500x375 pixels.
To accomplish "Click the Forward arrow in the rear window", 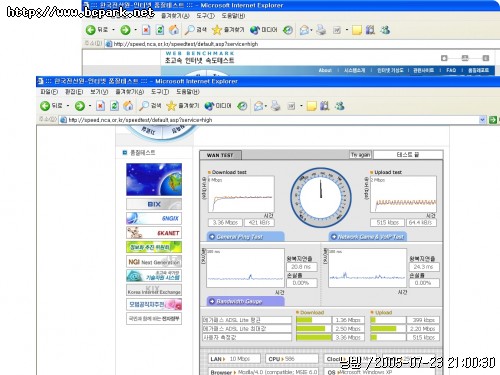I will 125,30.
